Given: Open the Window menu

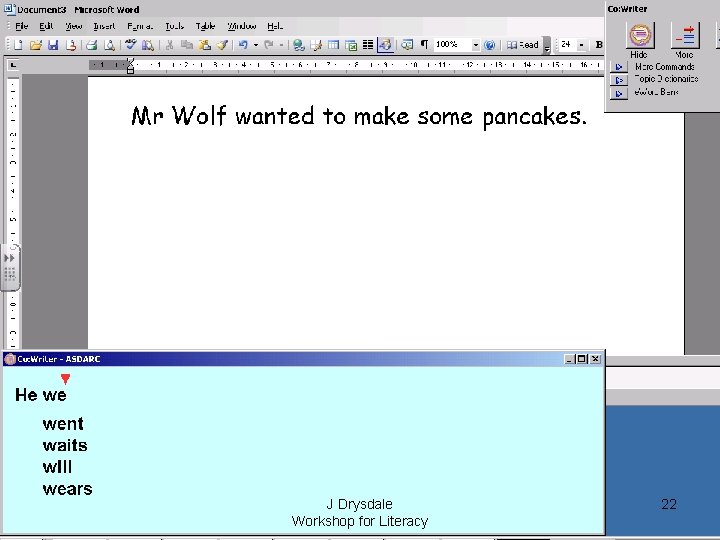Looking at the screenshot, I should [x=242, y=26].
